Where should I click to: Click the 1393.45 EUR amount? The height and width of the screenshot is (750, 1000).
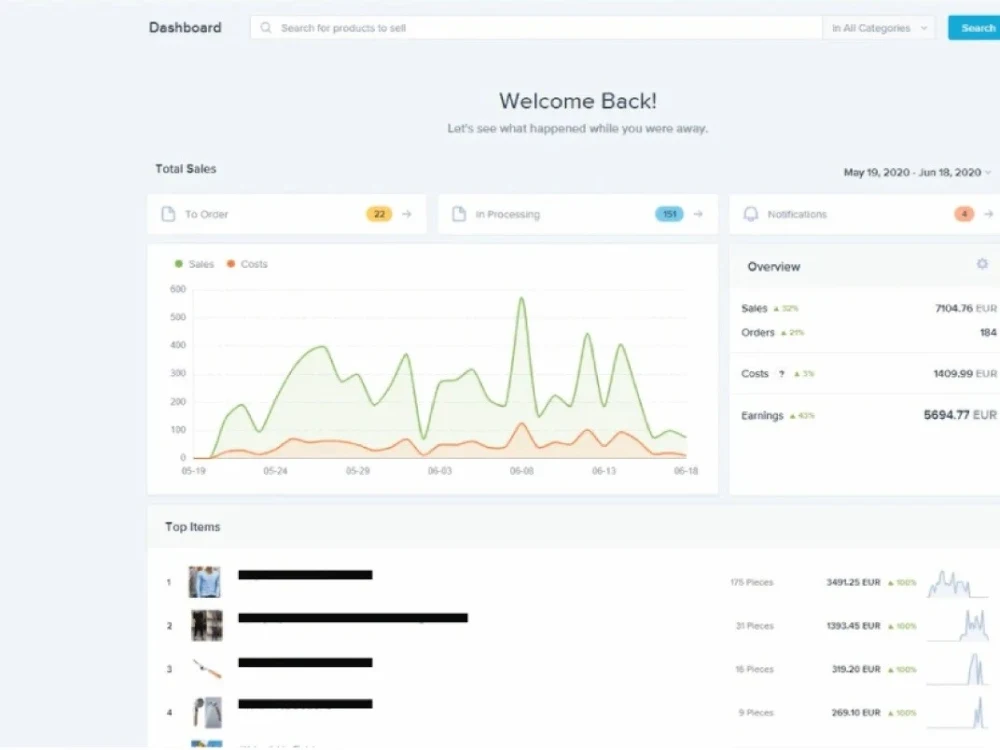(x=853, y=626)
